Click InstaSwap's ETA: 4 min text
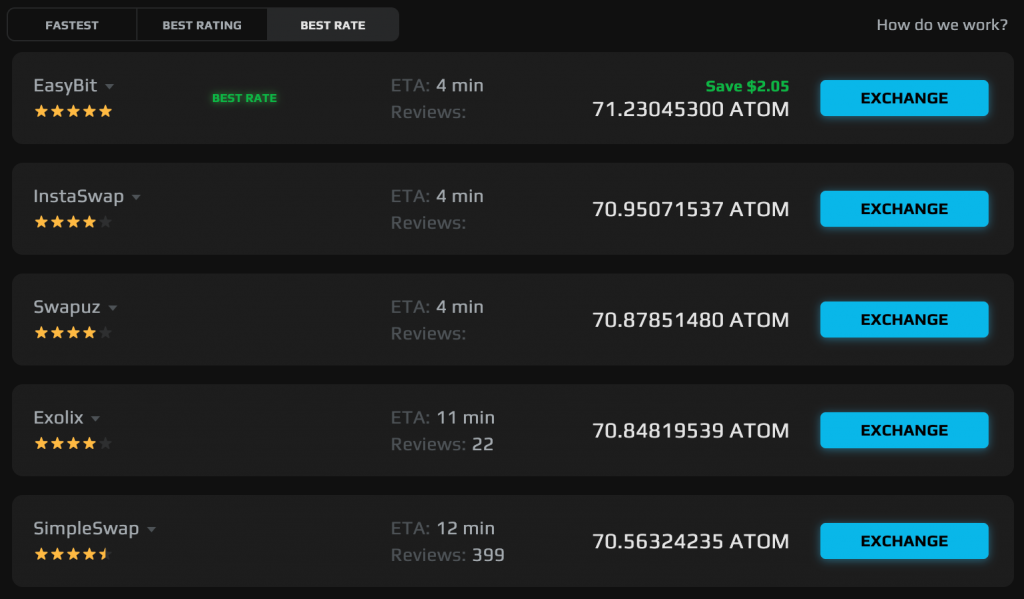1024x599 pixels. coord(437,196)
